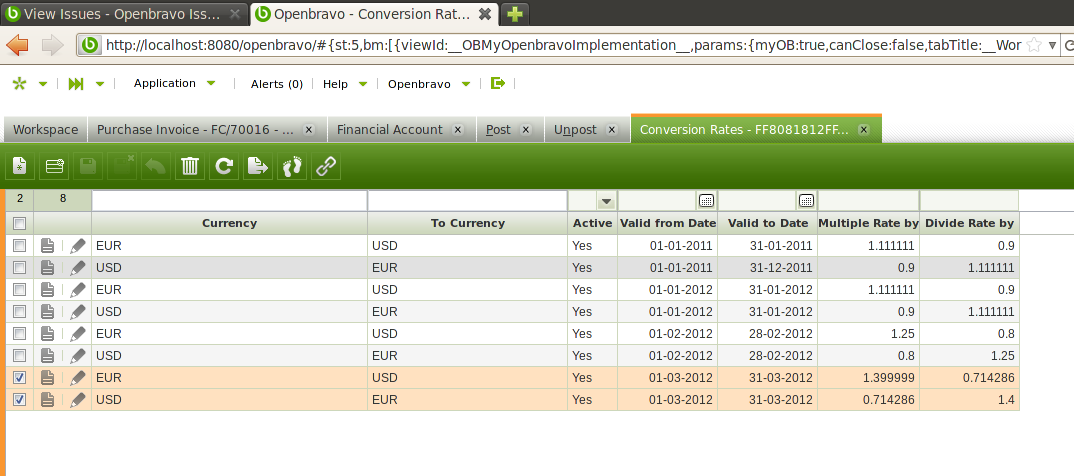Check the EUR row dated 01-01-2012
This screenshot has height=476, width=1074.
[x=20, y=290]
